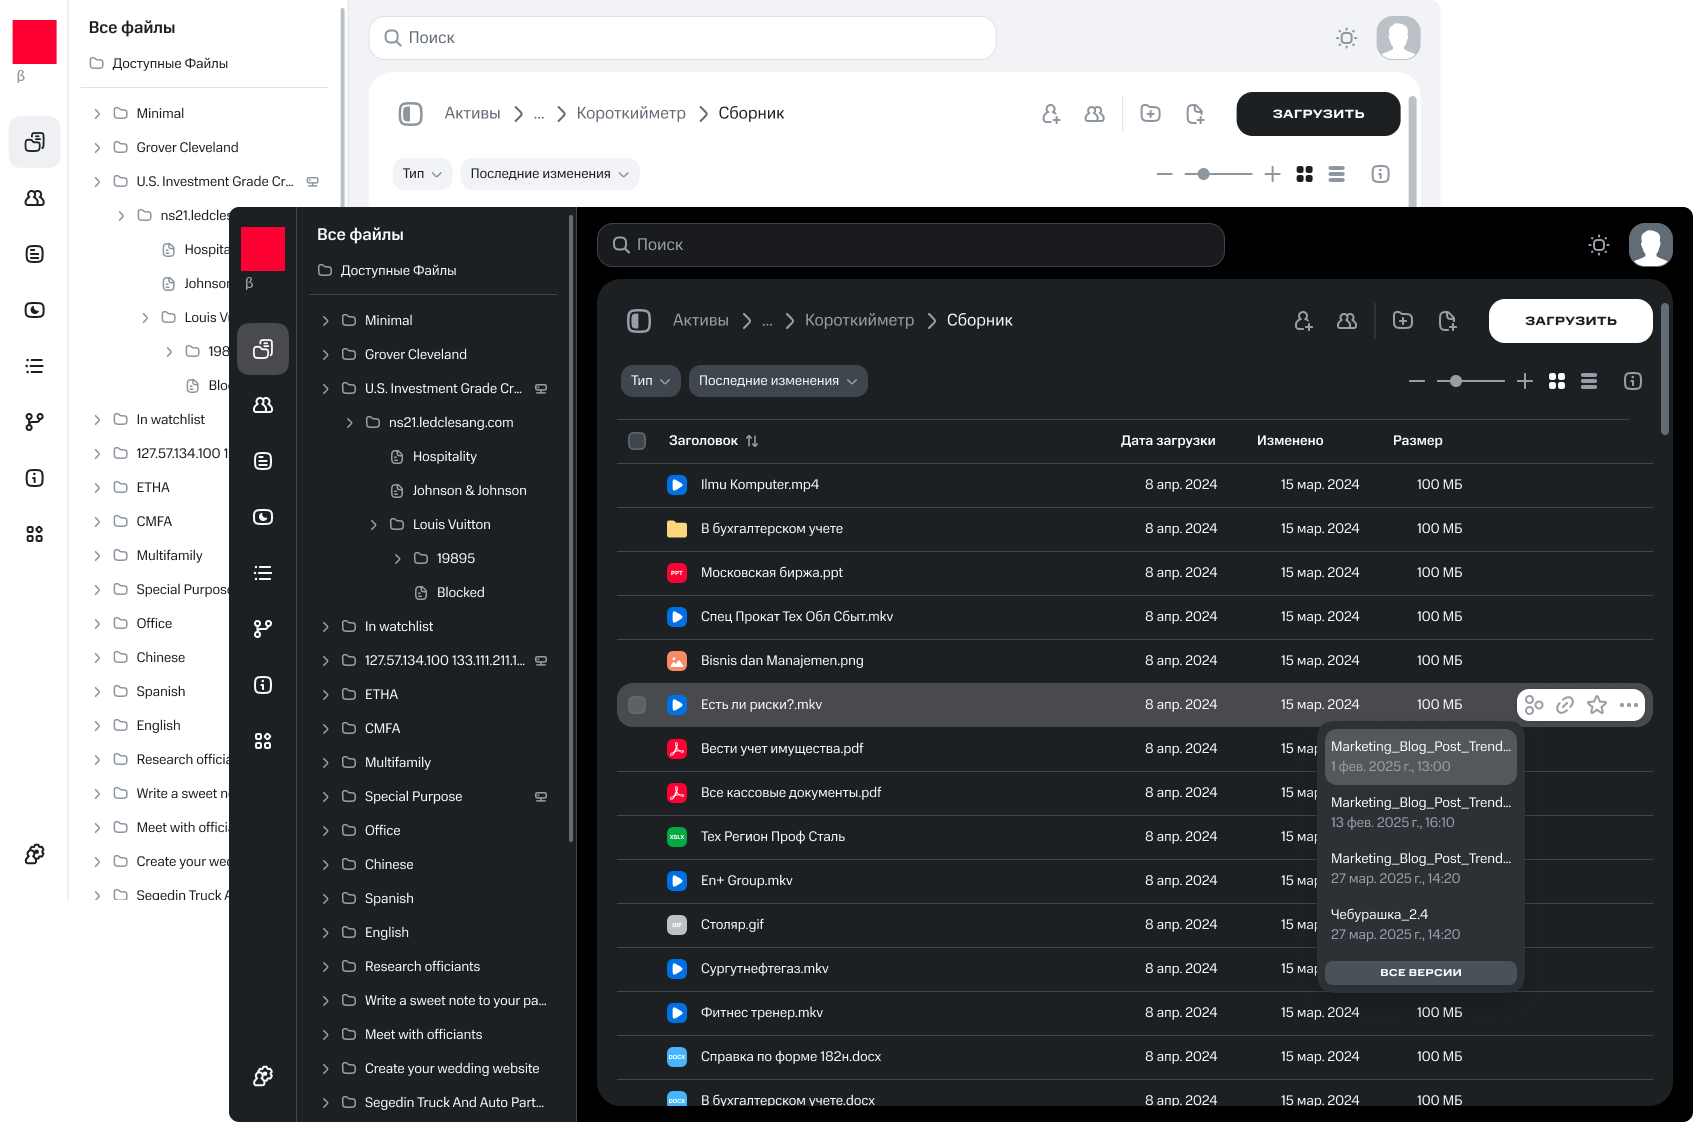The width and height of the screenshot is (1693, 1122).
Task: Open the info panel icon in dark toolbar
Action: pos(1633,381)
